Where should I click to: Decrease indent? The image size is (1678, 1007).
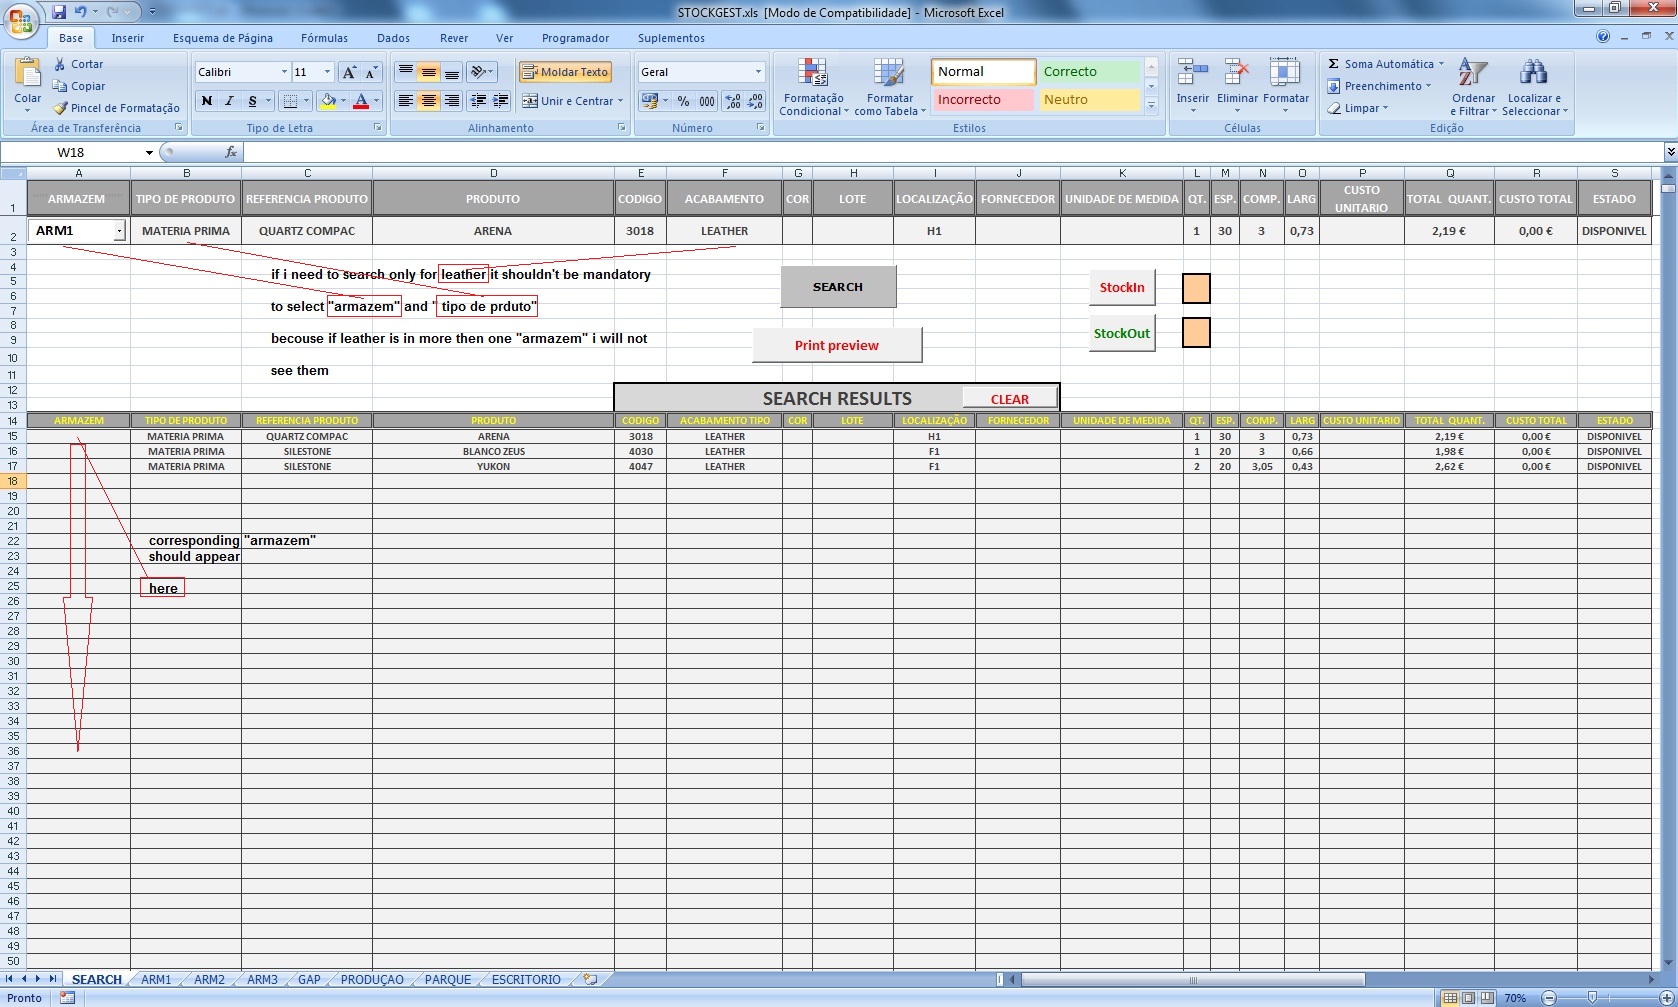coord(478,101)
